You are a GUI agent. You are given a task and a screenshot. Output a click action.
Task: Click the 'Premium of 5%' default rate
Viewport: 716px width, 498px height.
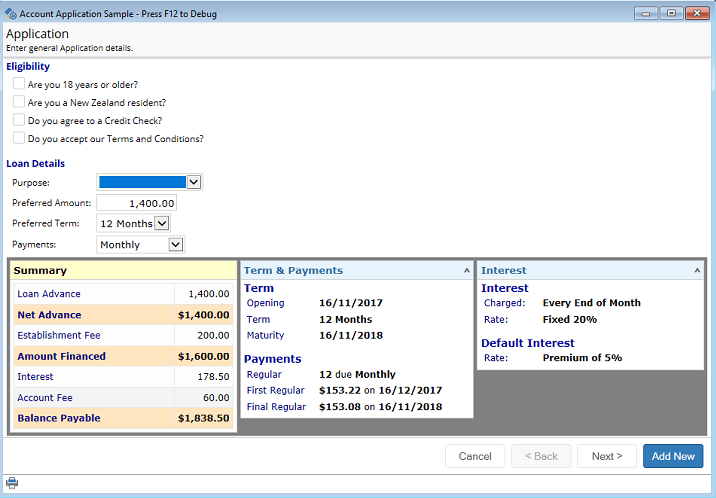pyautogui.click(x=582, y=358)
